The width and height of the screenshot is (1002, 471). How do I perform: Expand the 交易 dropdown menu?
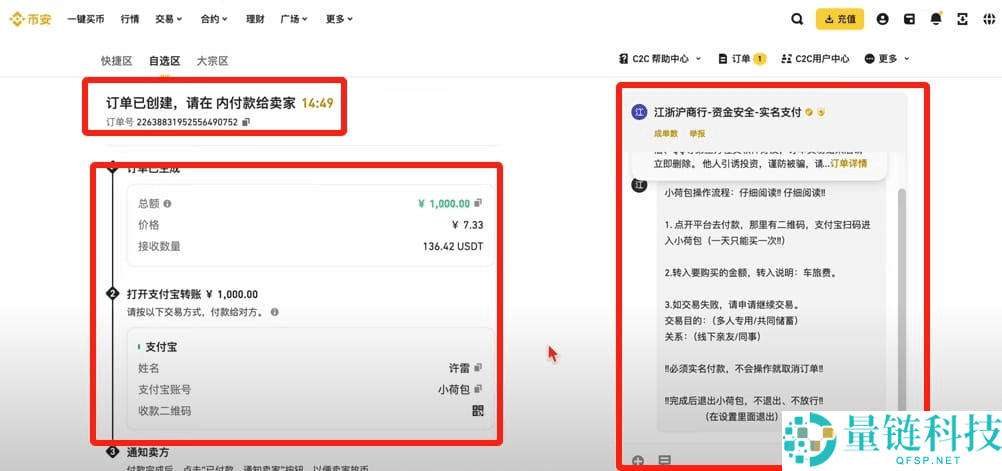(x=169, y=19)
